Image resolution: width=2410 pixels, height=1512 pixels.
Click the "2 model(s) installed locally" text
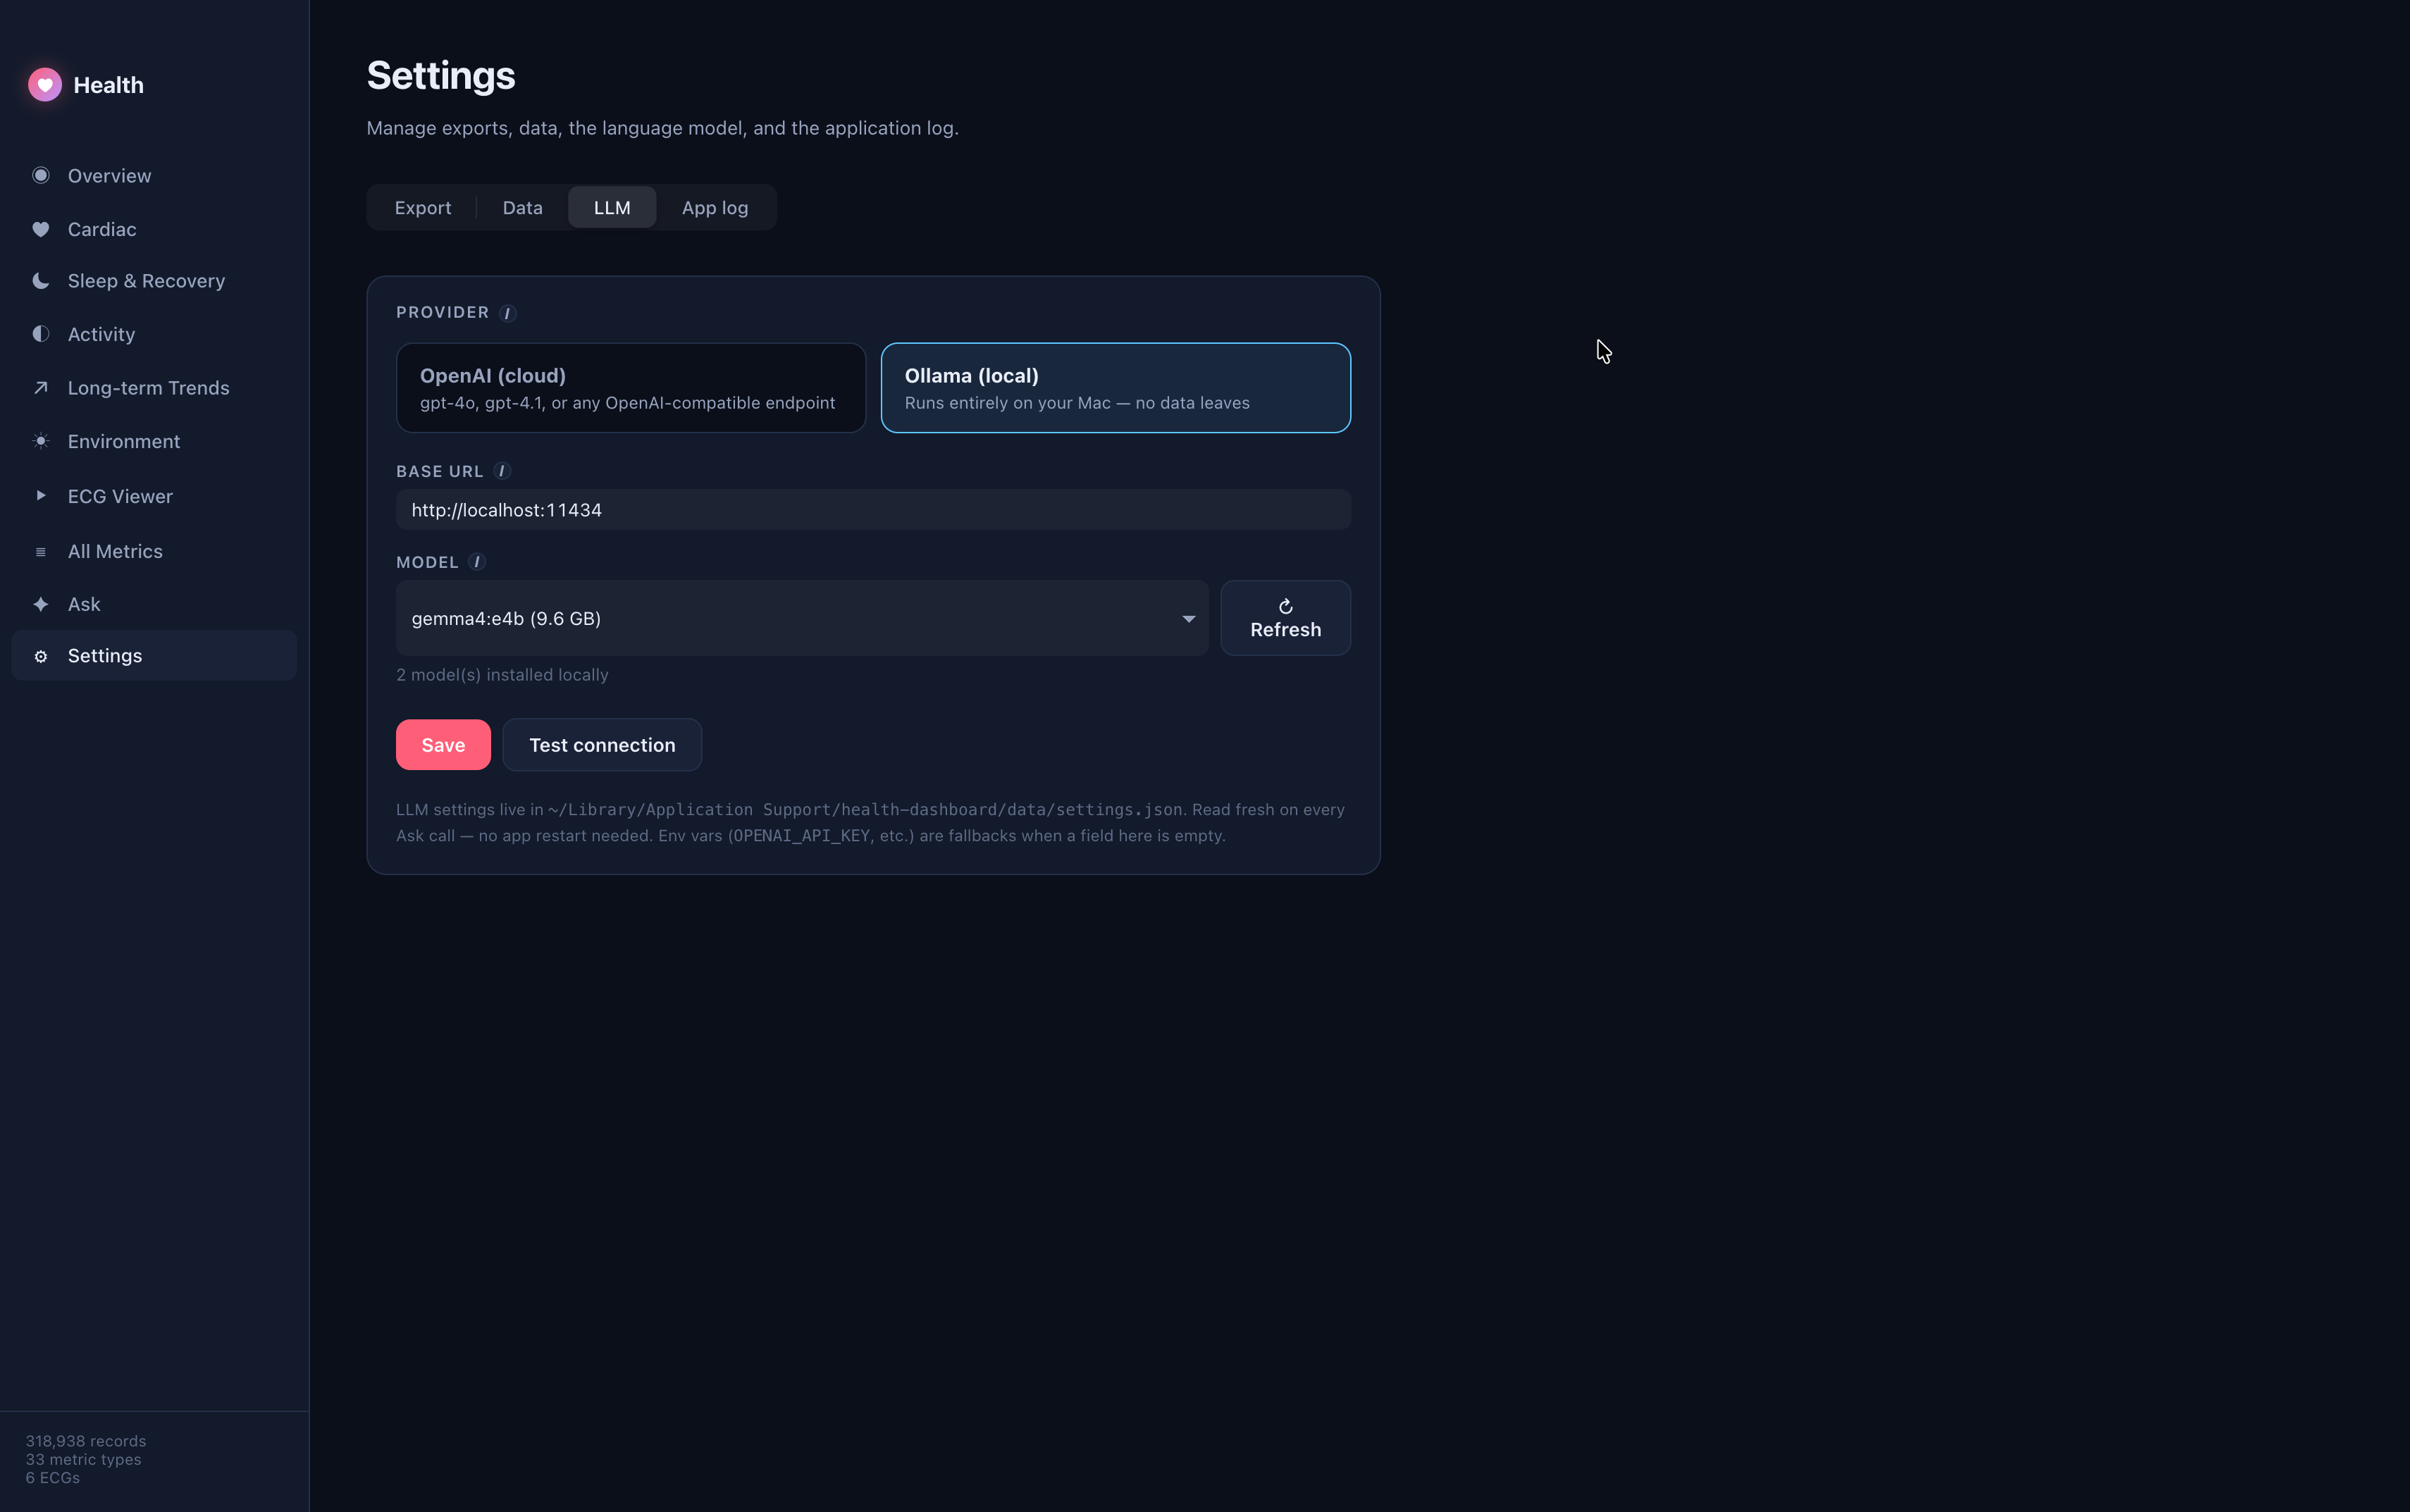pyautogui.click(x=502, y=675)
